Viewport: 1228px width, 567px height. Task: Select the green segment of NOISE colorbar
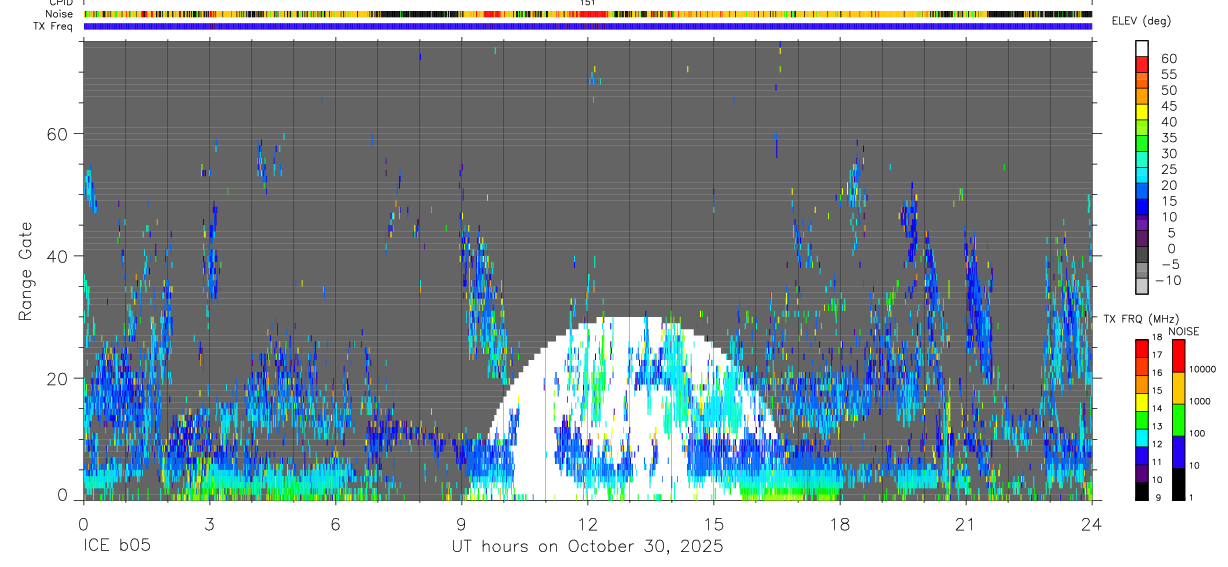(1179, 420)
